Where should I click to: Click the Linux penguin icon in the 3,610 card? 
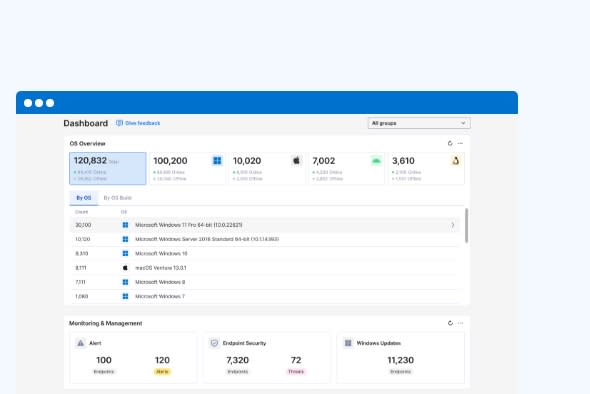click(x=456, y=161)
